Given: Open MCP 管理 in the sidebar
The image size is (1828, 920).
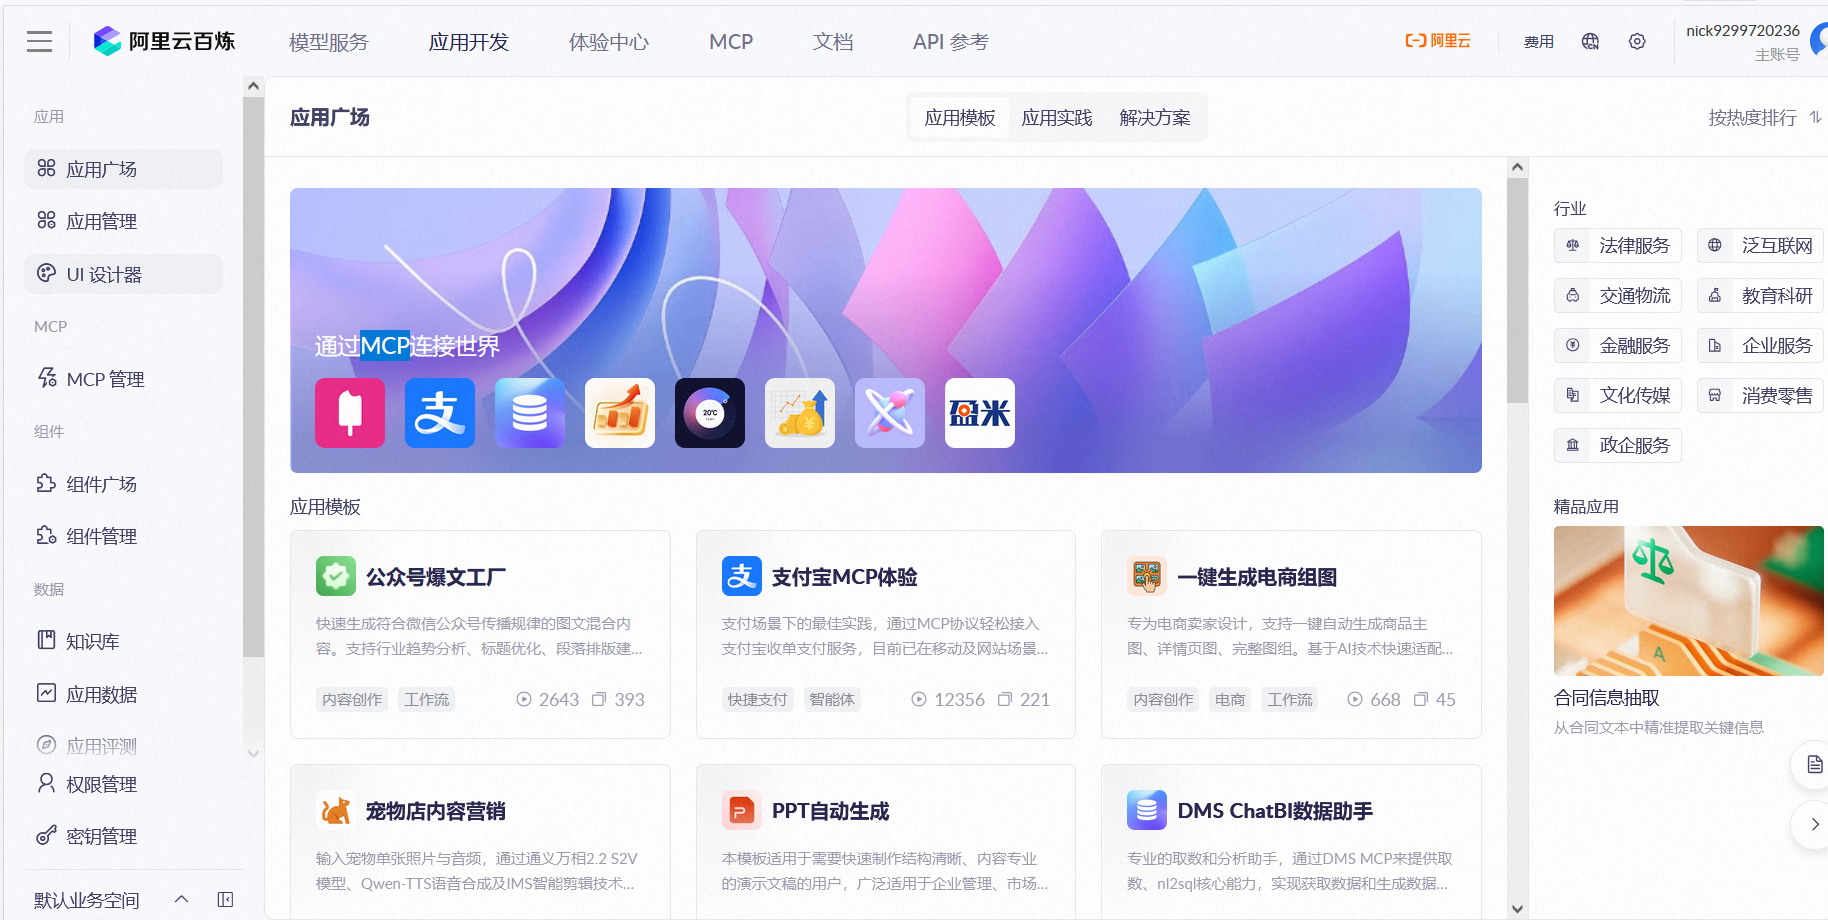Looking at the screenshot, I should point(123,379).
